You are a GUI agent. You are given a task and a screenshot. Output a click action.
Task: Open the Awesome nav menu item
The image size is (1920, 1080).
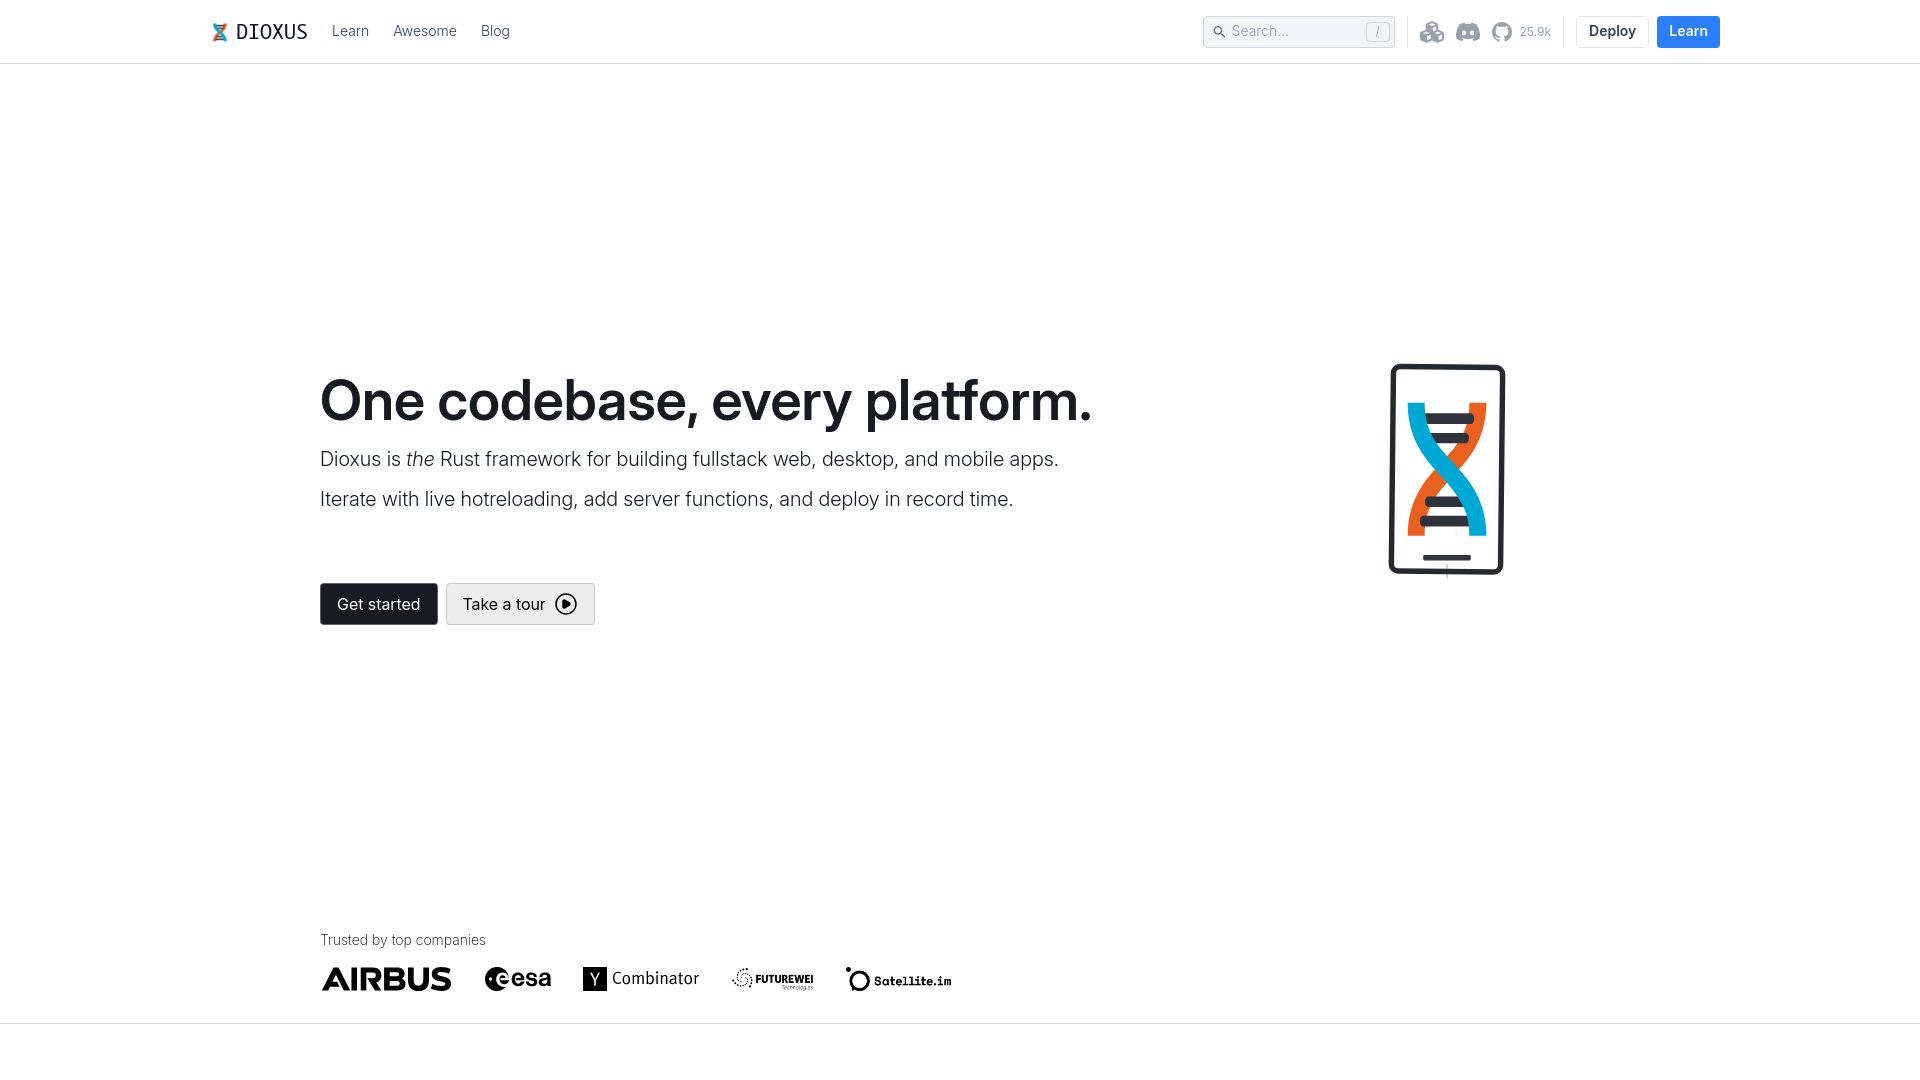[x=425, y=31]
